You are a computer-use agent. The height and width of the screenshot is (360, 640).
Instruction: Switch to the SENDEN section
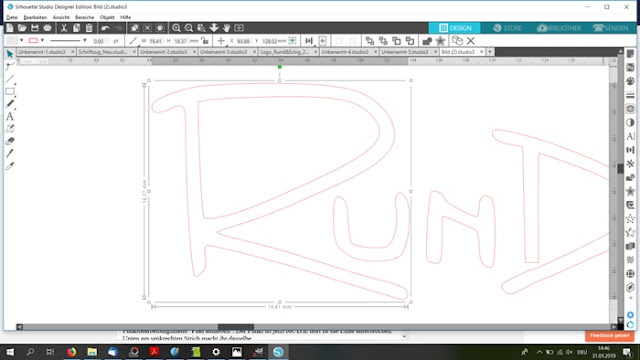pos(611,28)
